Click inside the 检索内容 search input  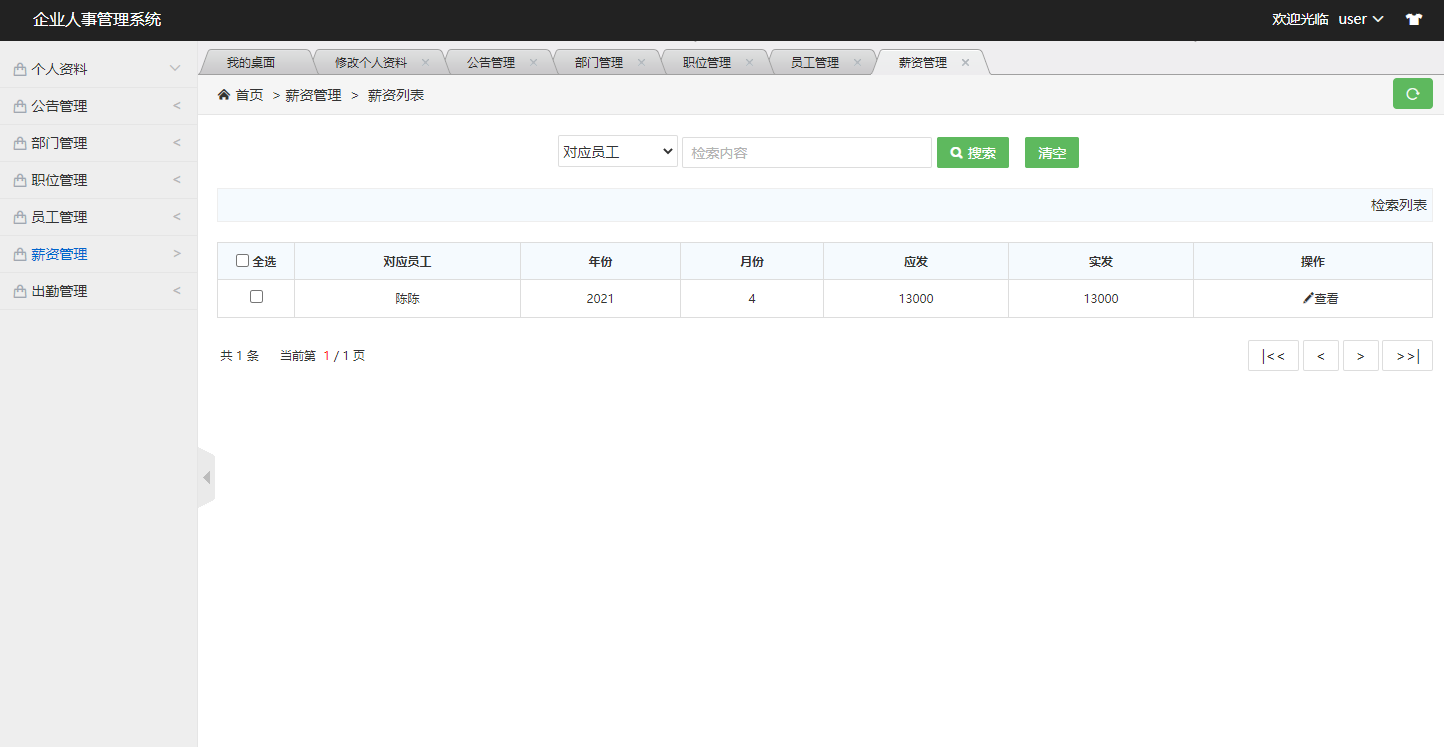tap(806, 152)
